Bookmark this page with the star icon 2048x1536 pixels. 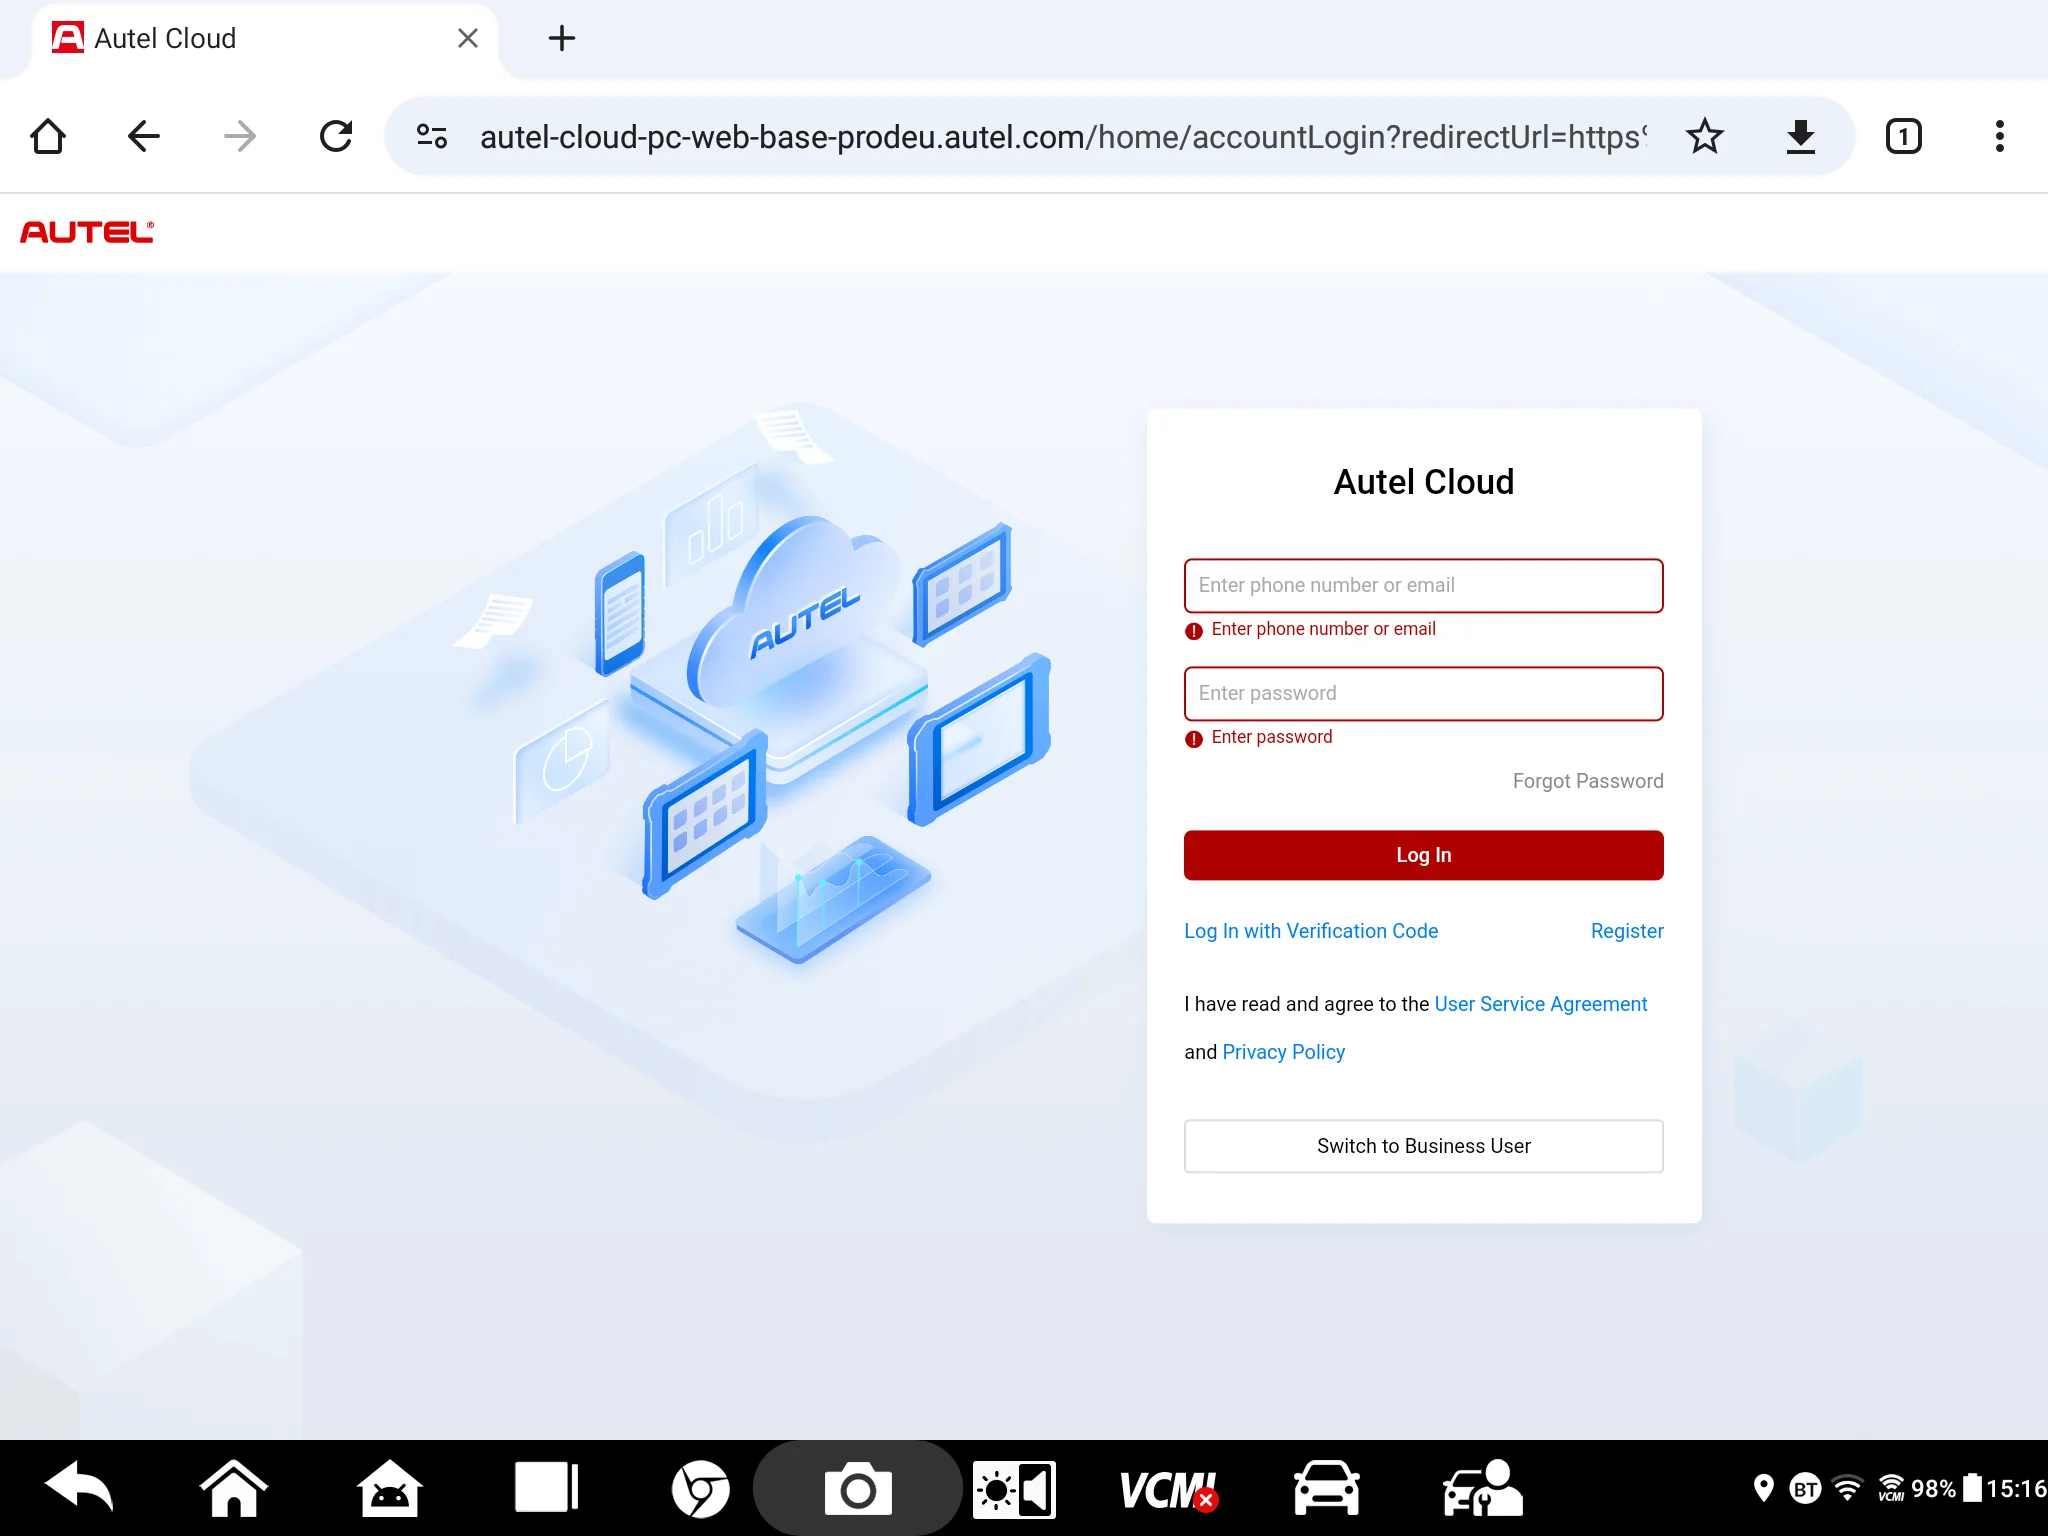(1705, 136)
